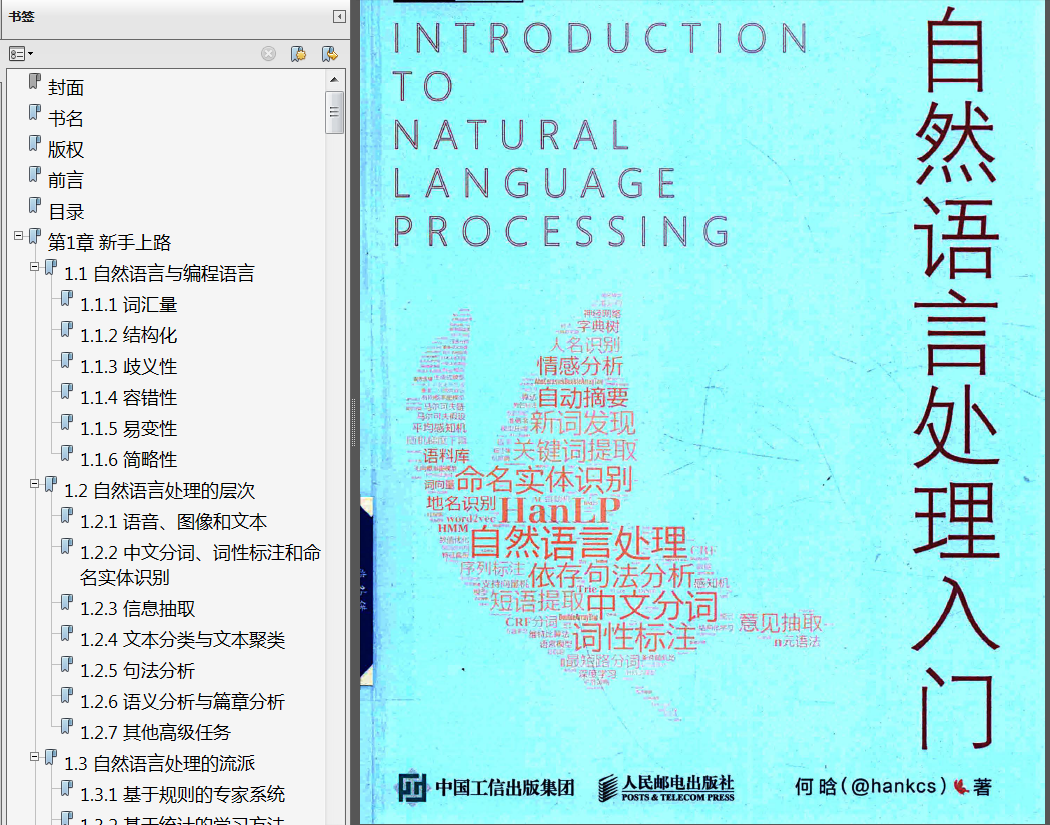Open the 前言 bookmark
This screenshot has height=825, width=1050.
(66, 180)
